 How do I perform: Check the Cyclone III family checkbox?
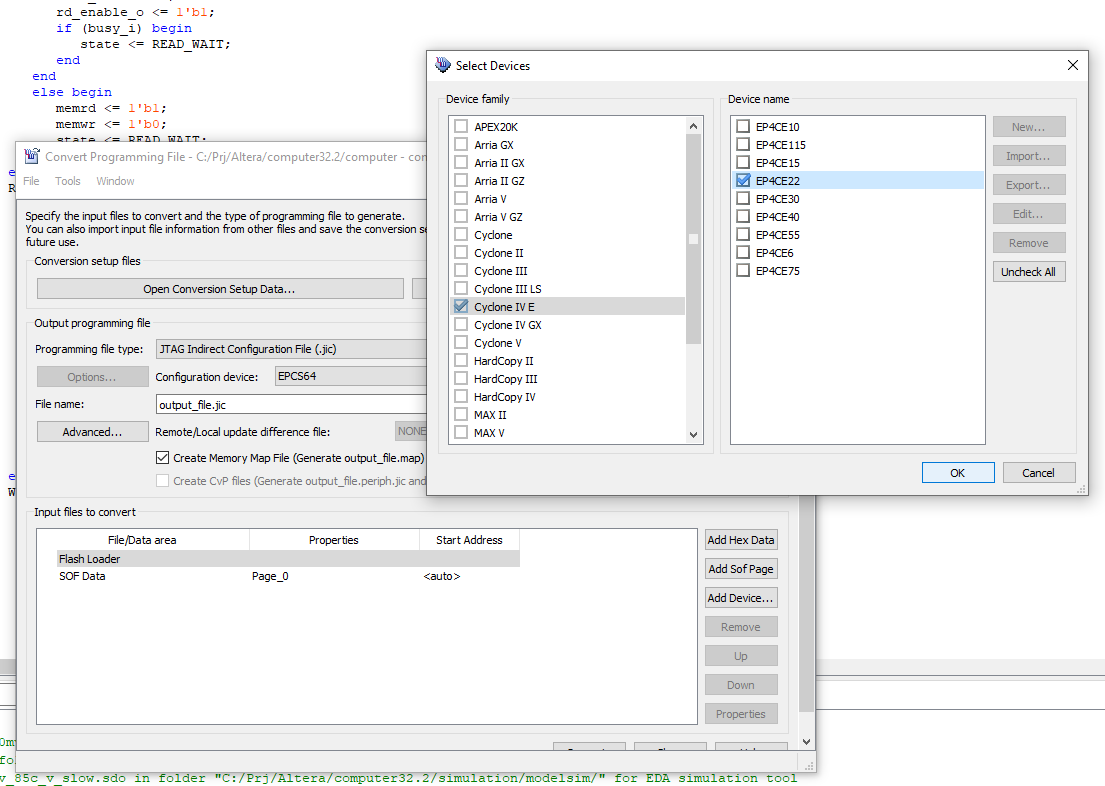pos(461,270)
